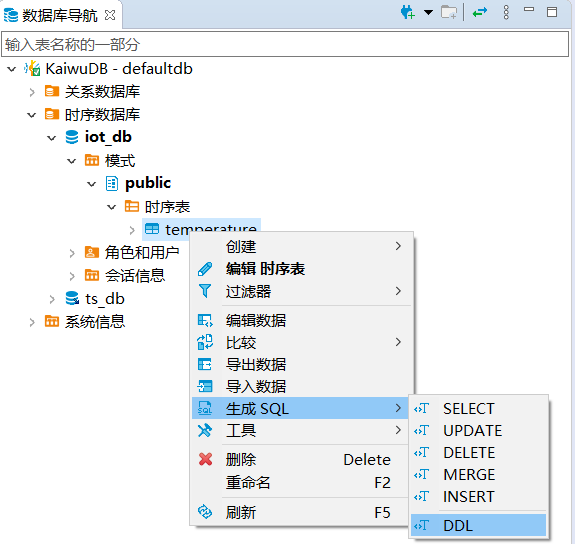Generate a SELECT statement
The height and width of the screenshot is (544, 575).
tap(479, 409)
